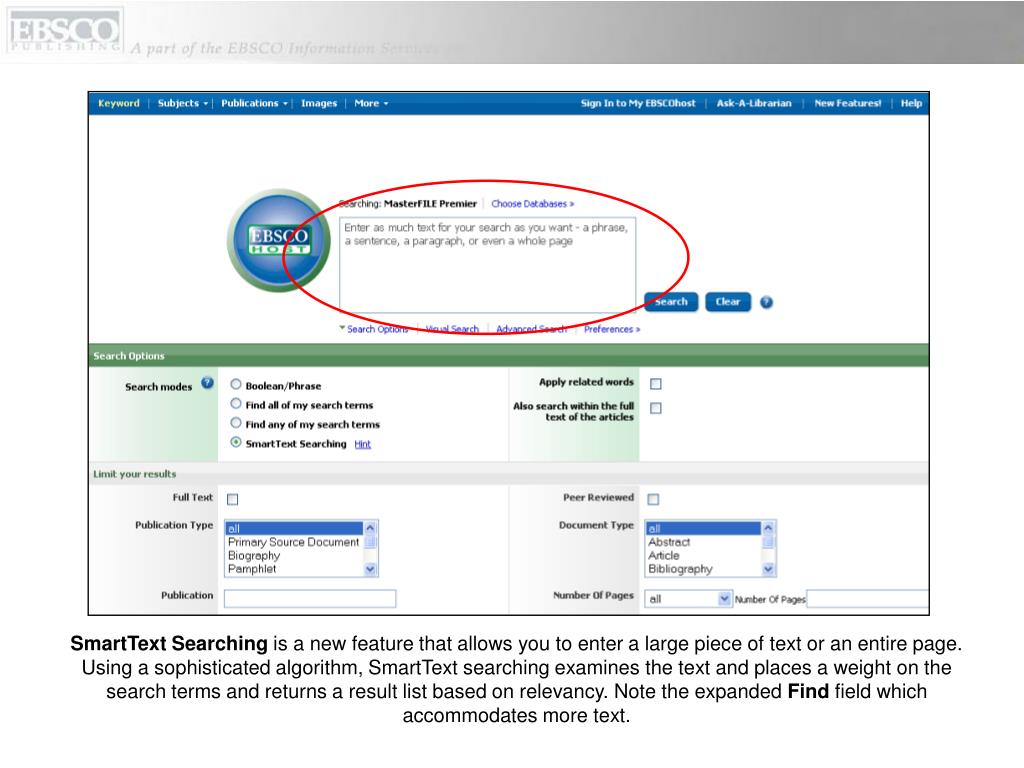Check the Full Text limiter
Screen dimensions: 1024x768
[232, 500]
